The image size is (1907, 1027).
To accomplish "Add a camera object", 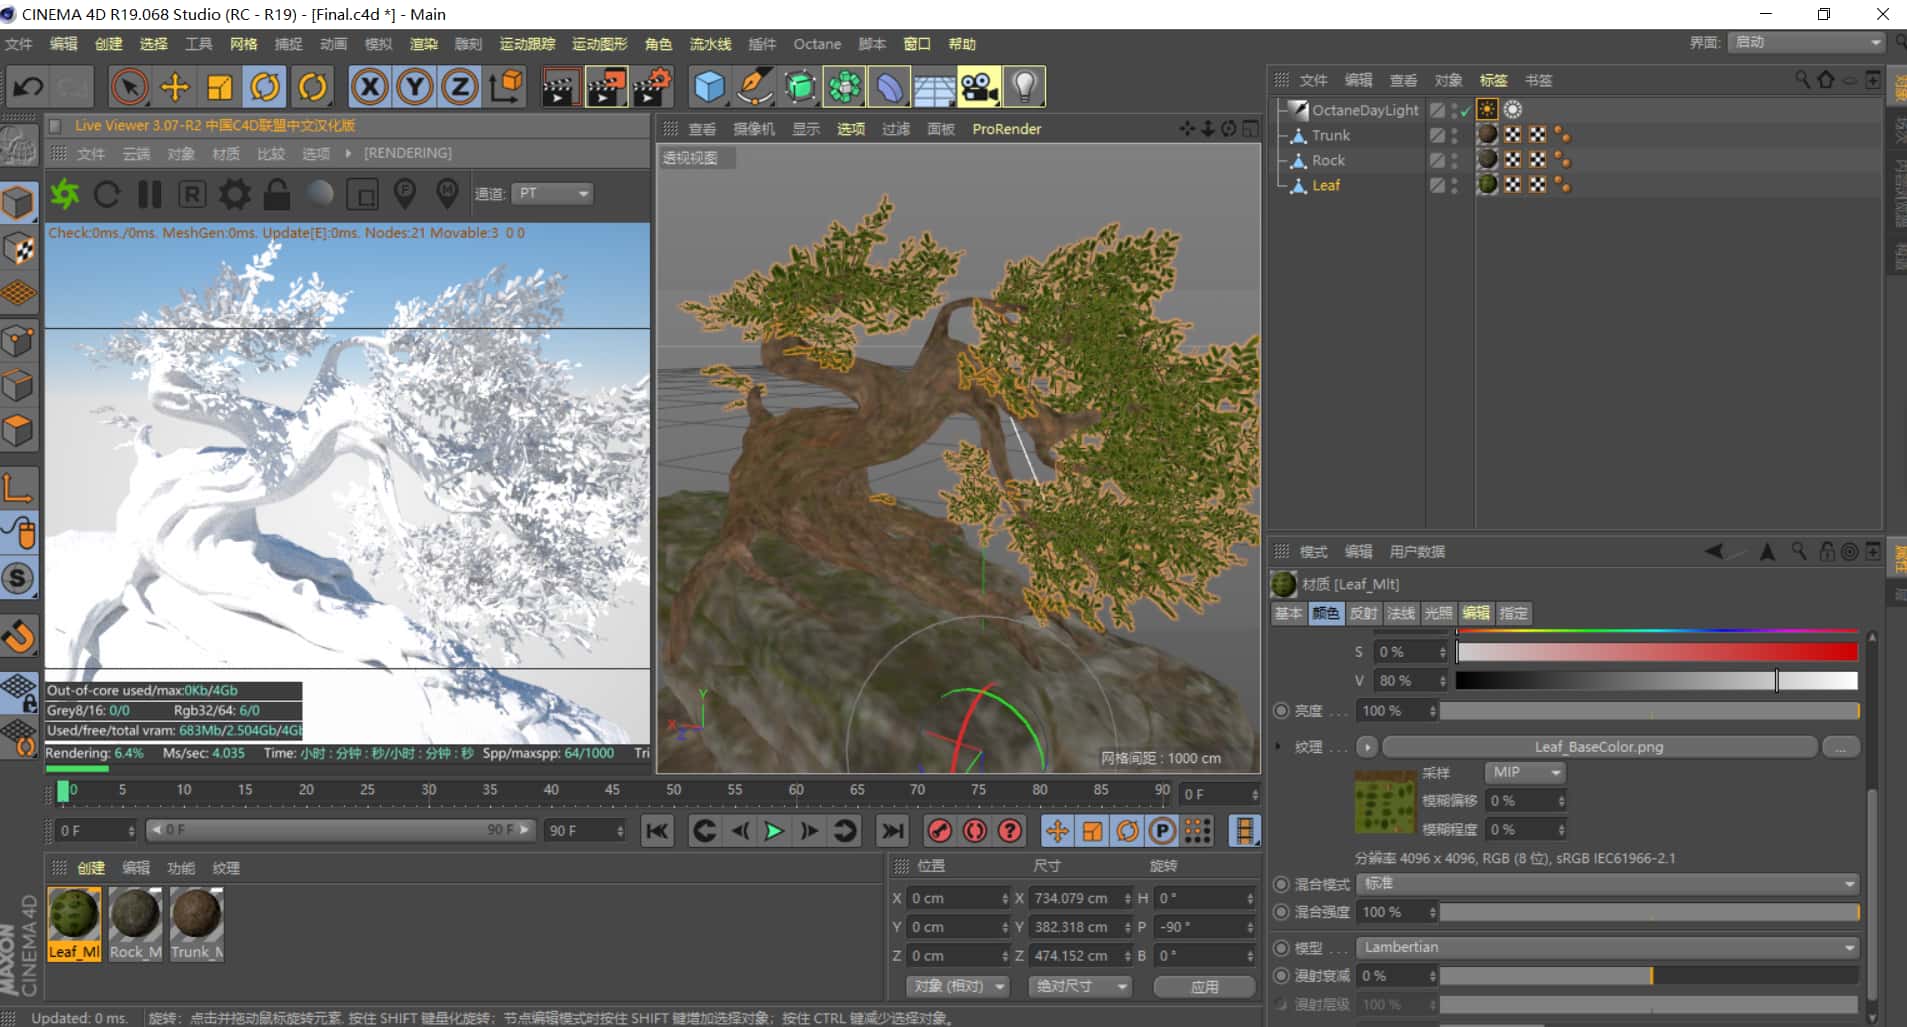I will pos(980,87).
